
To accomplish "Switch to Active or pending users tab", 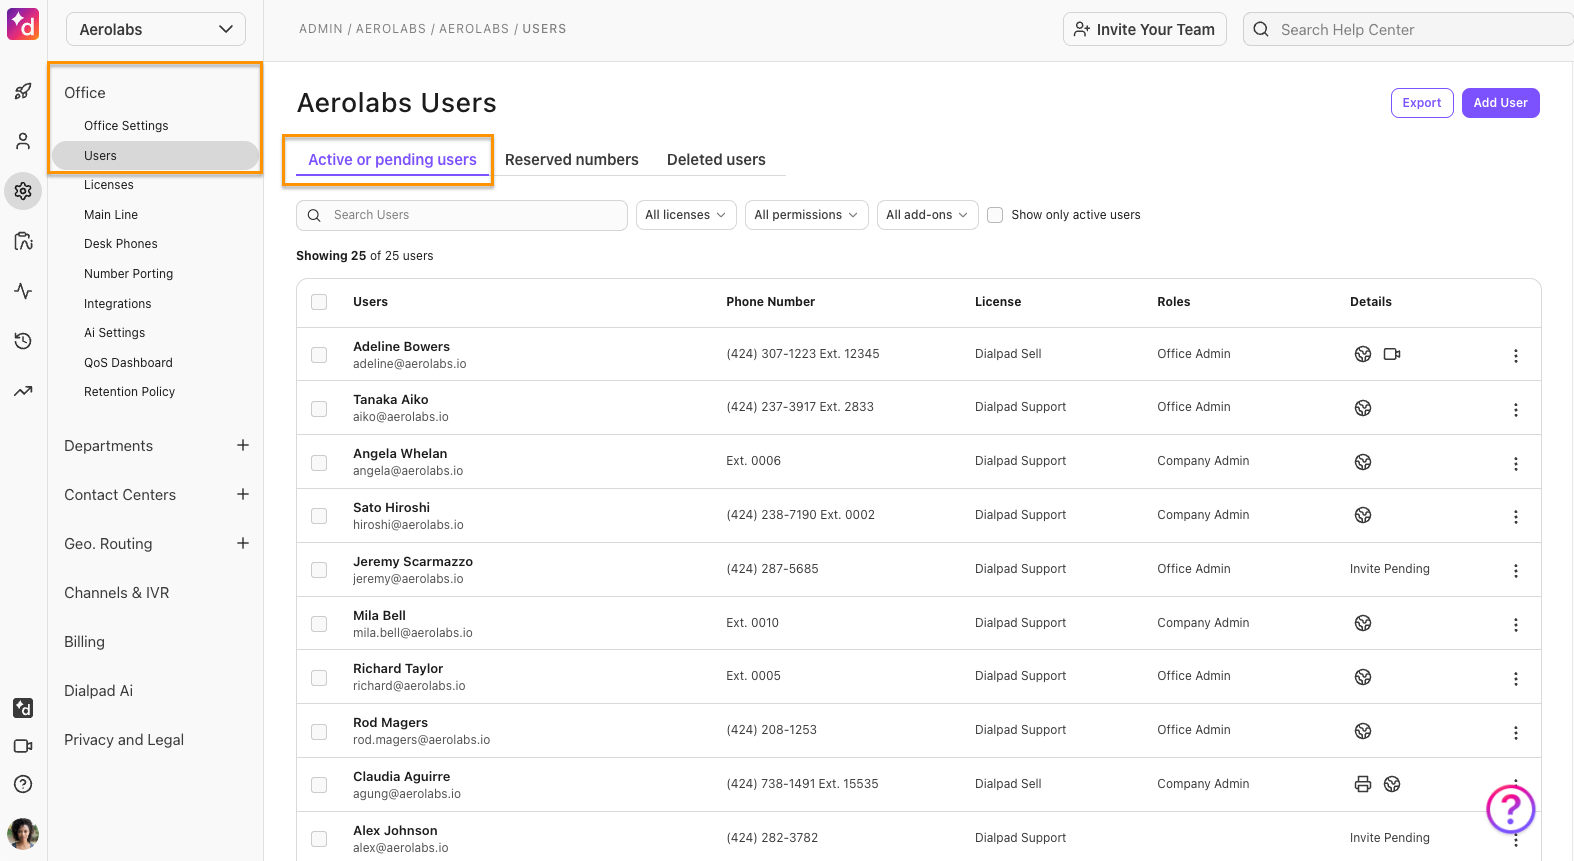I will (392, 160).
